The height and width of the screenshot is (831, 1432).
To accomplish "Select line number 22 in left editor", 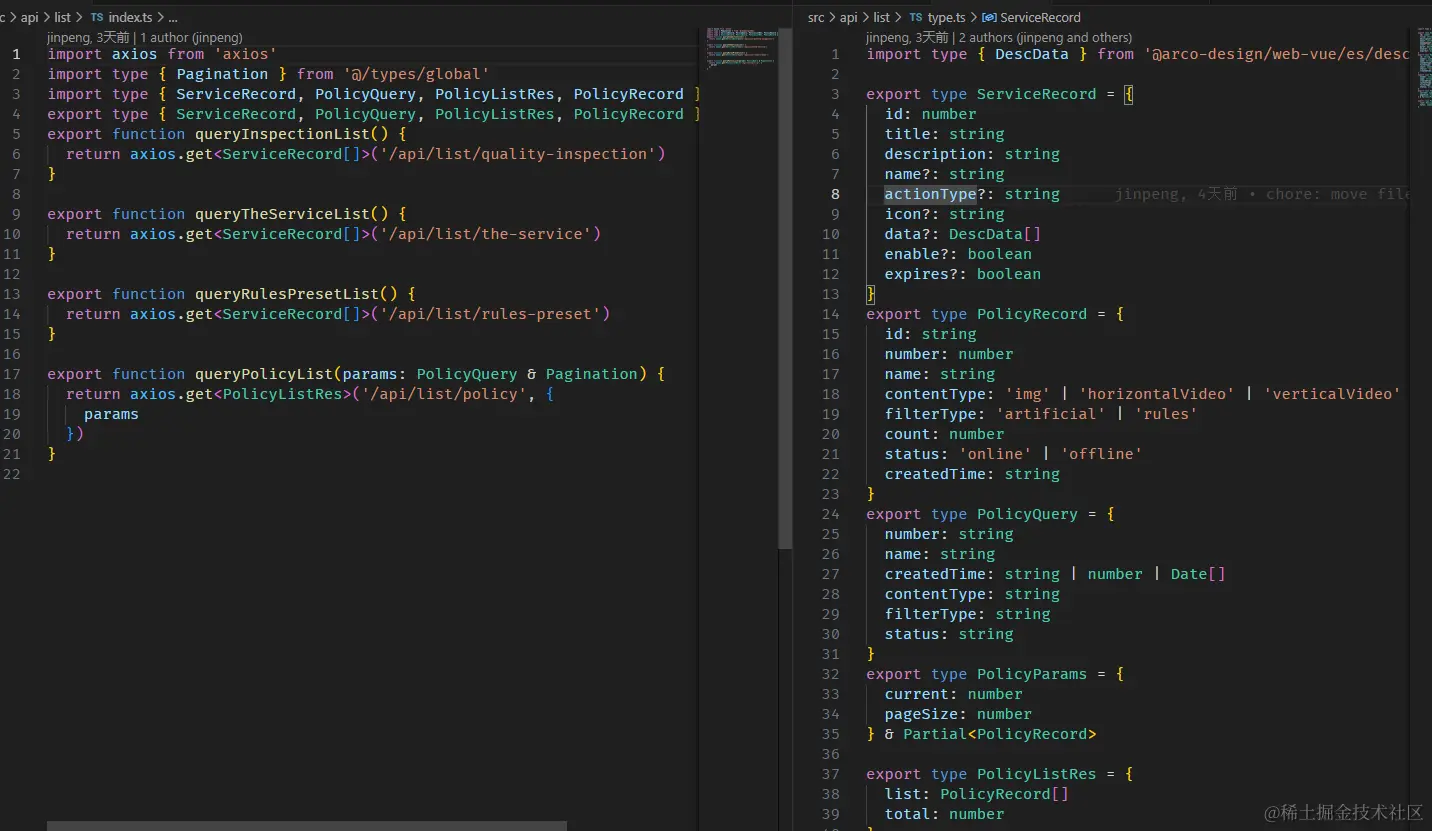I will 12,474.
